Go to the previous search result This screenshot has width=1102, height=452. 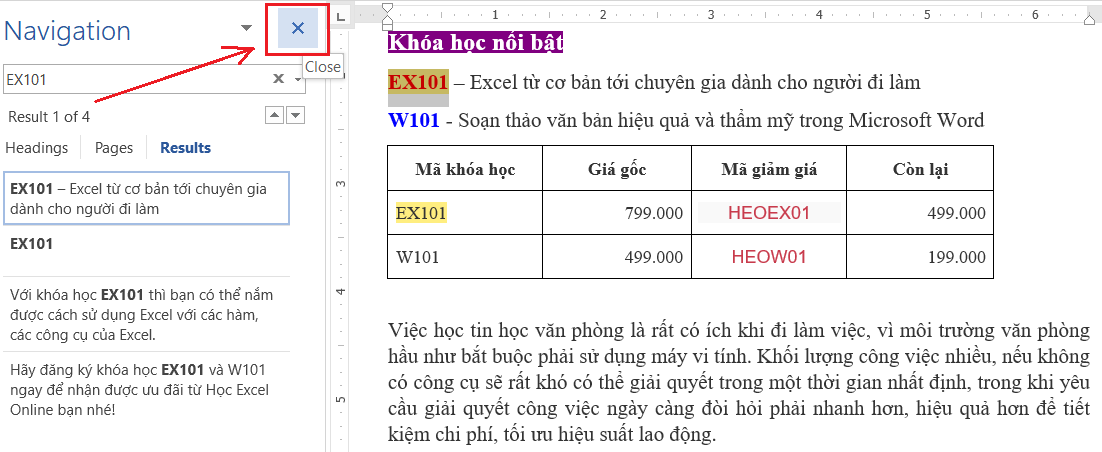274,116
